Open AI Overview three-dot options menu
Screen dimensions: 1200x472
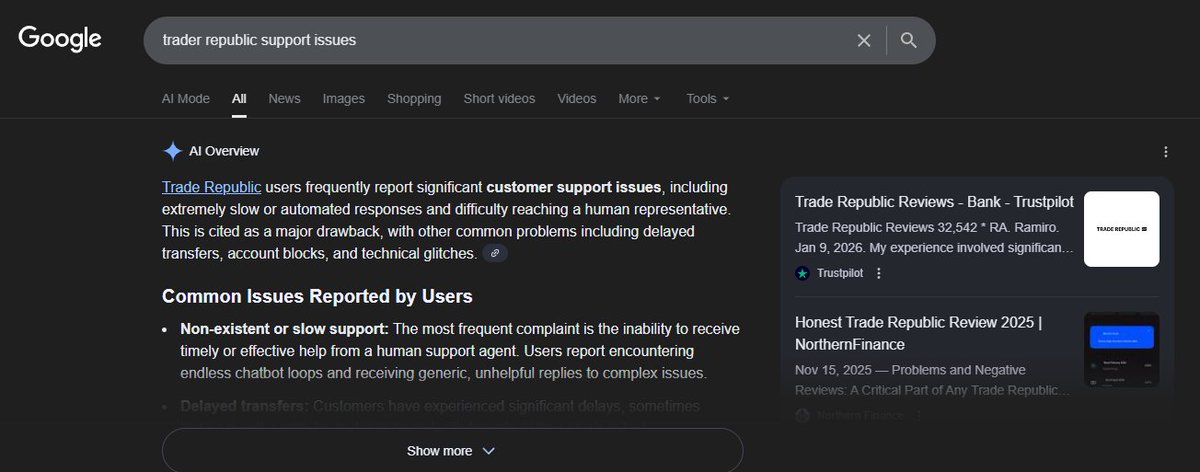[x=1165, y=152]
